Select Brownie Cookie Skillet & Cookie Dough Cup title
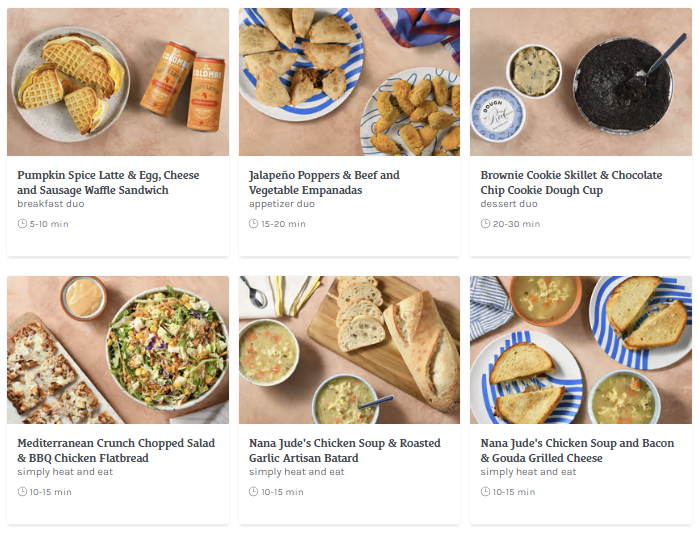 click(x=571, y=182)
